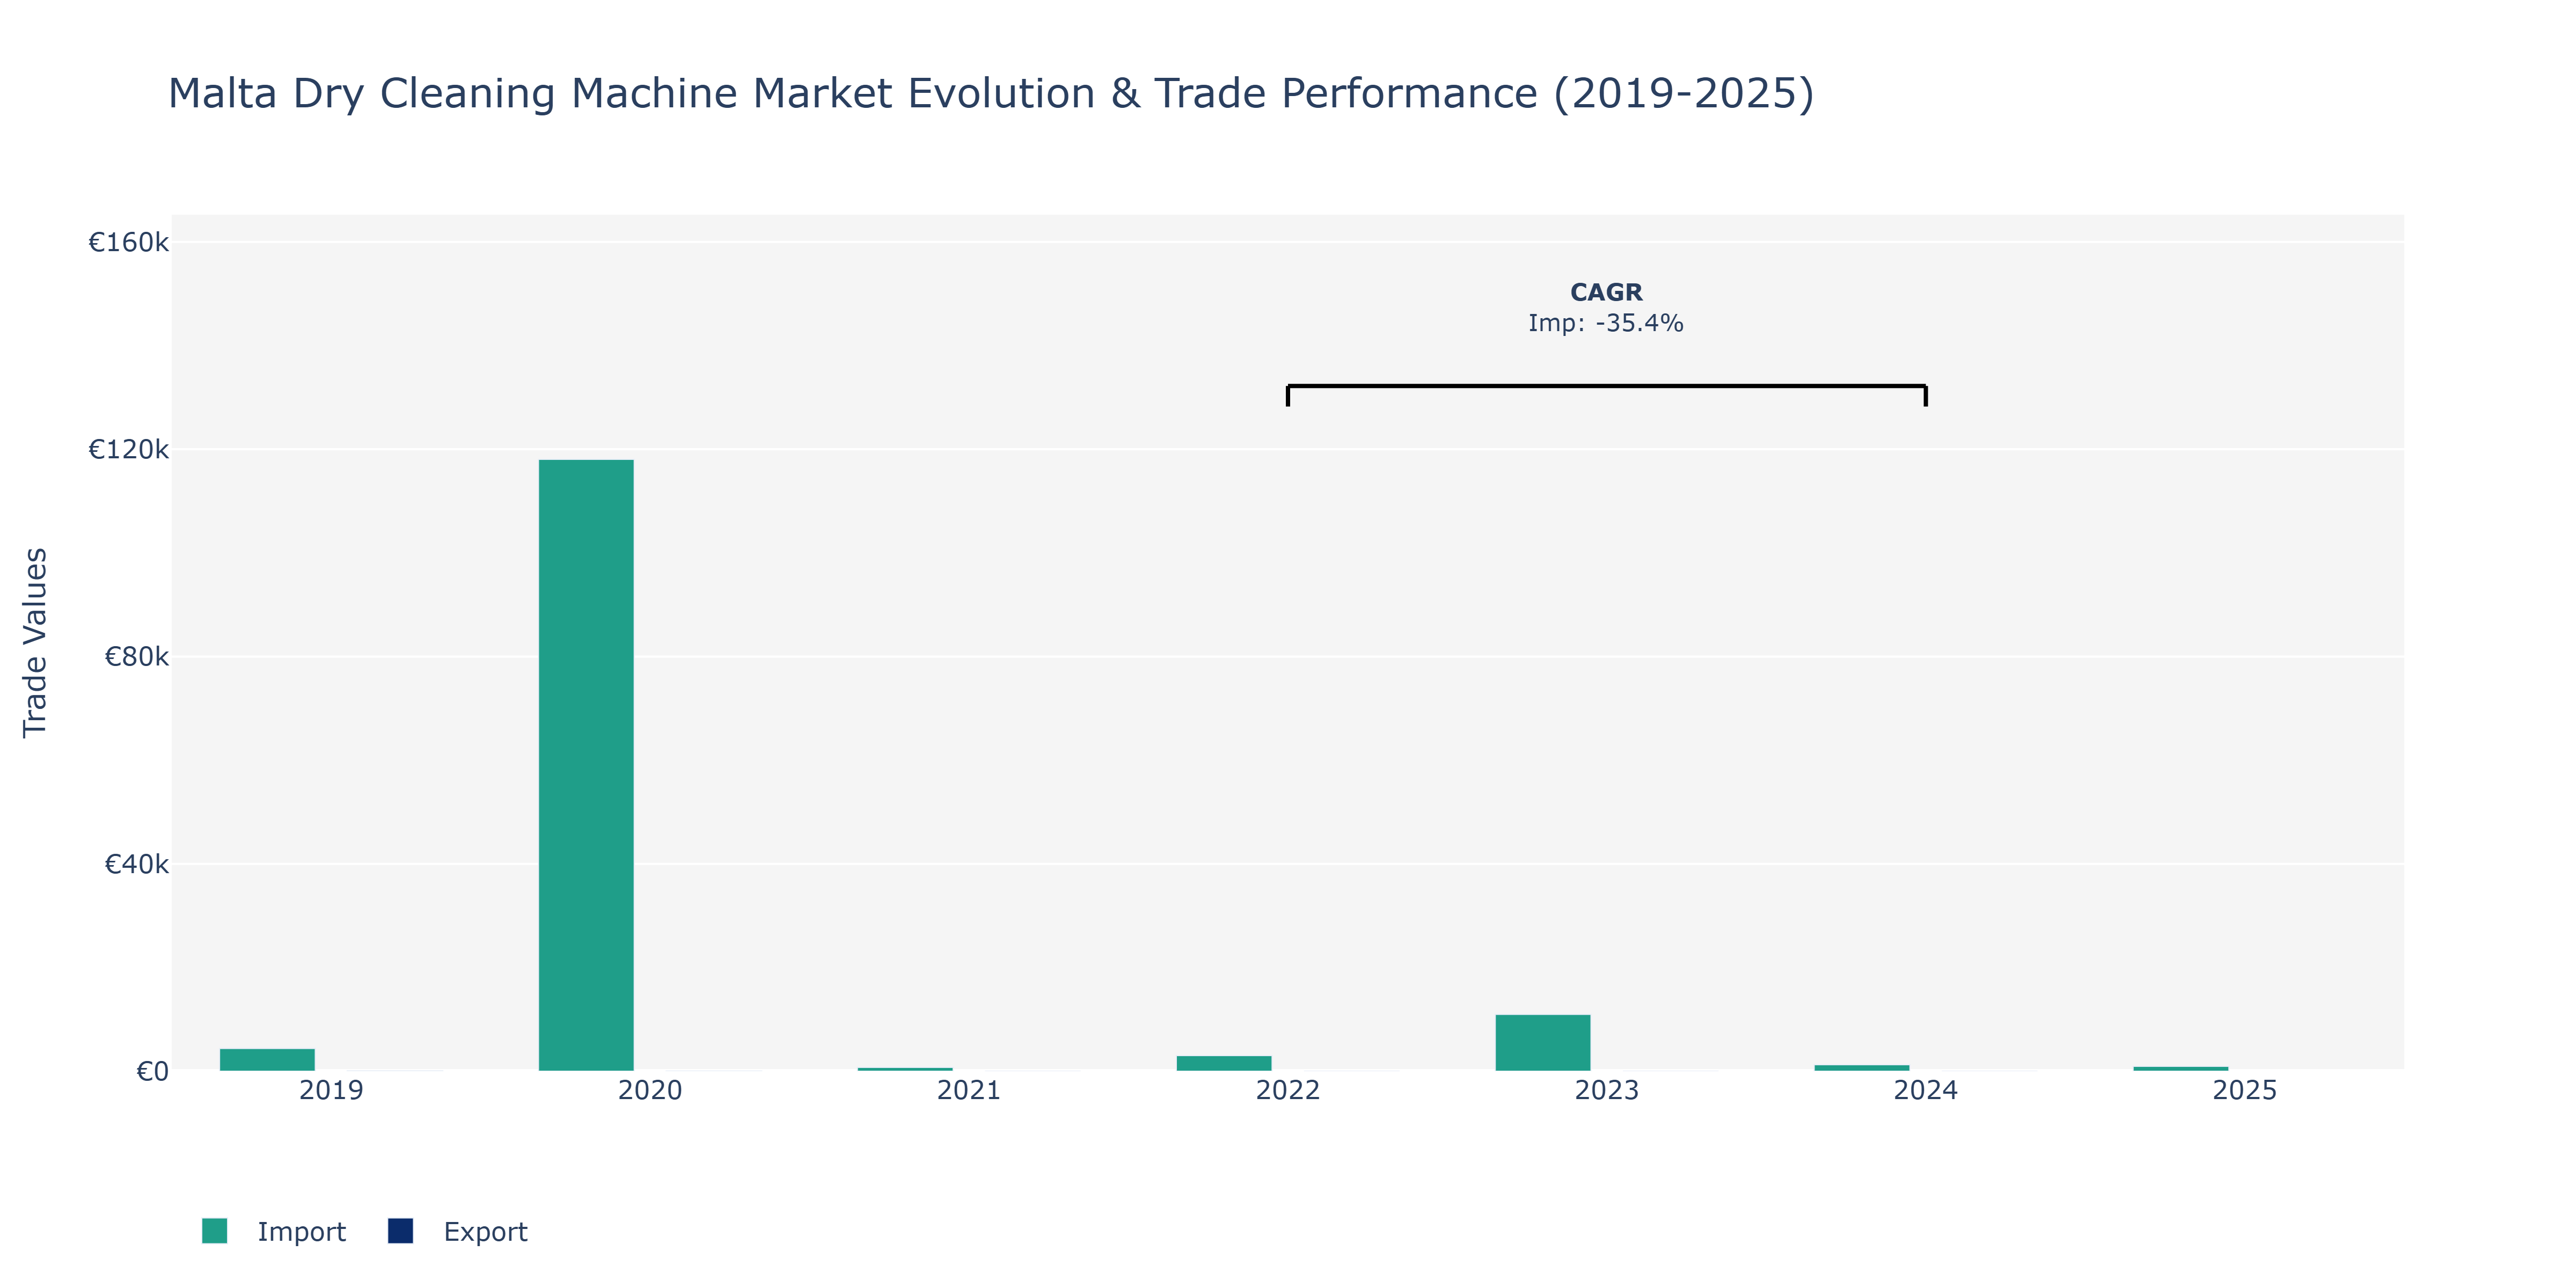Click the 2022 import bar
The height and width of the screenshot is (1288, 2576).
[x=1224, y=1063]
